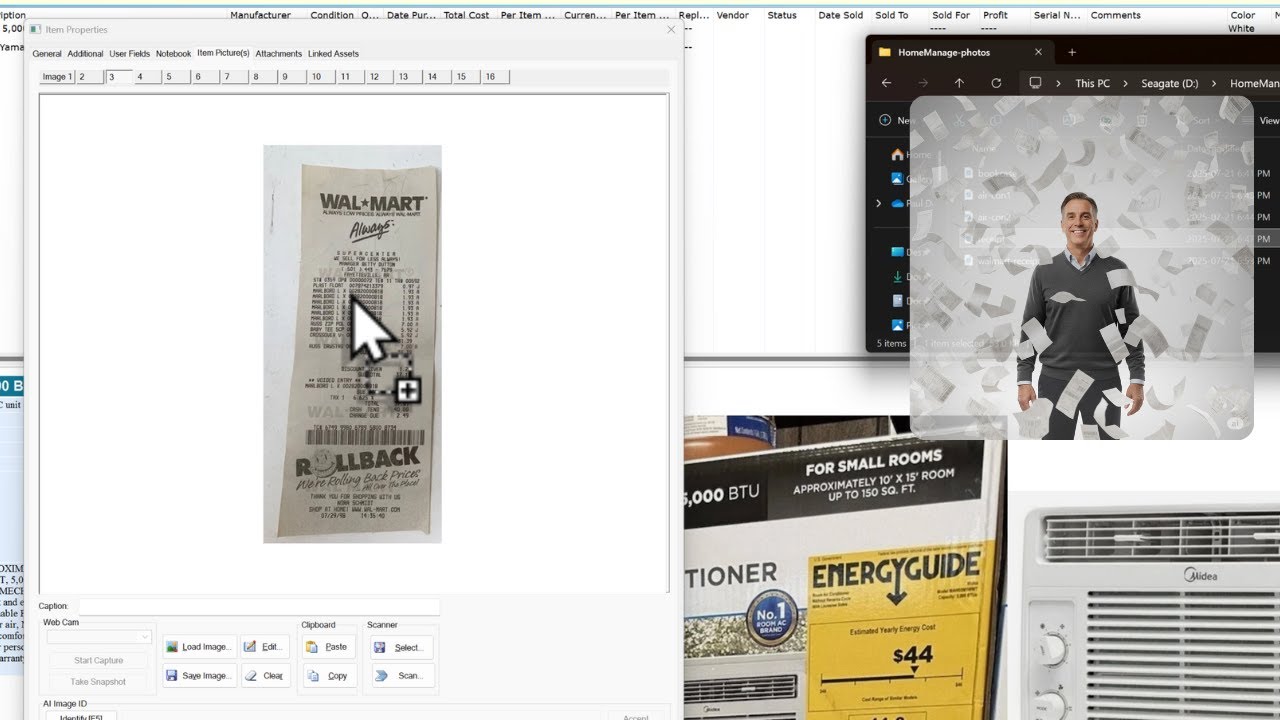Select picture tab 2
The image size is (1280, 720).
(x=90, y=77)
